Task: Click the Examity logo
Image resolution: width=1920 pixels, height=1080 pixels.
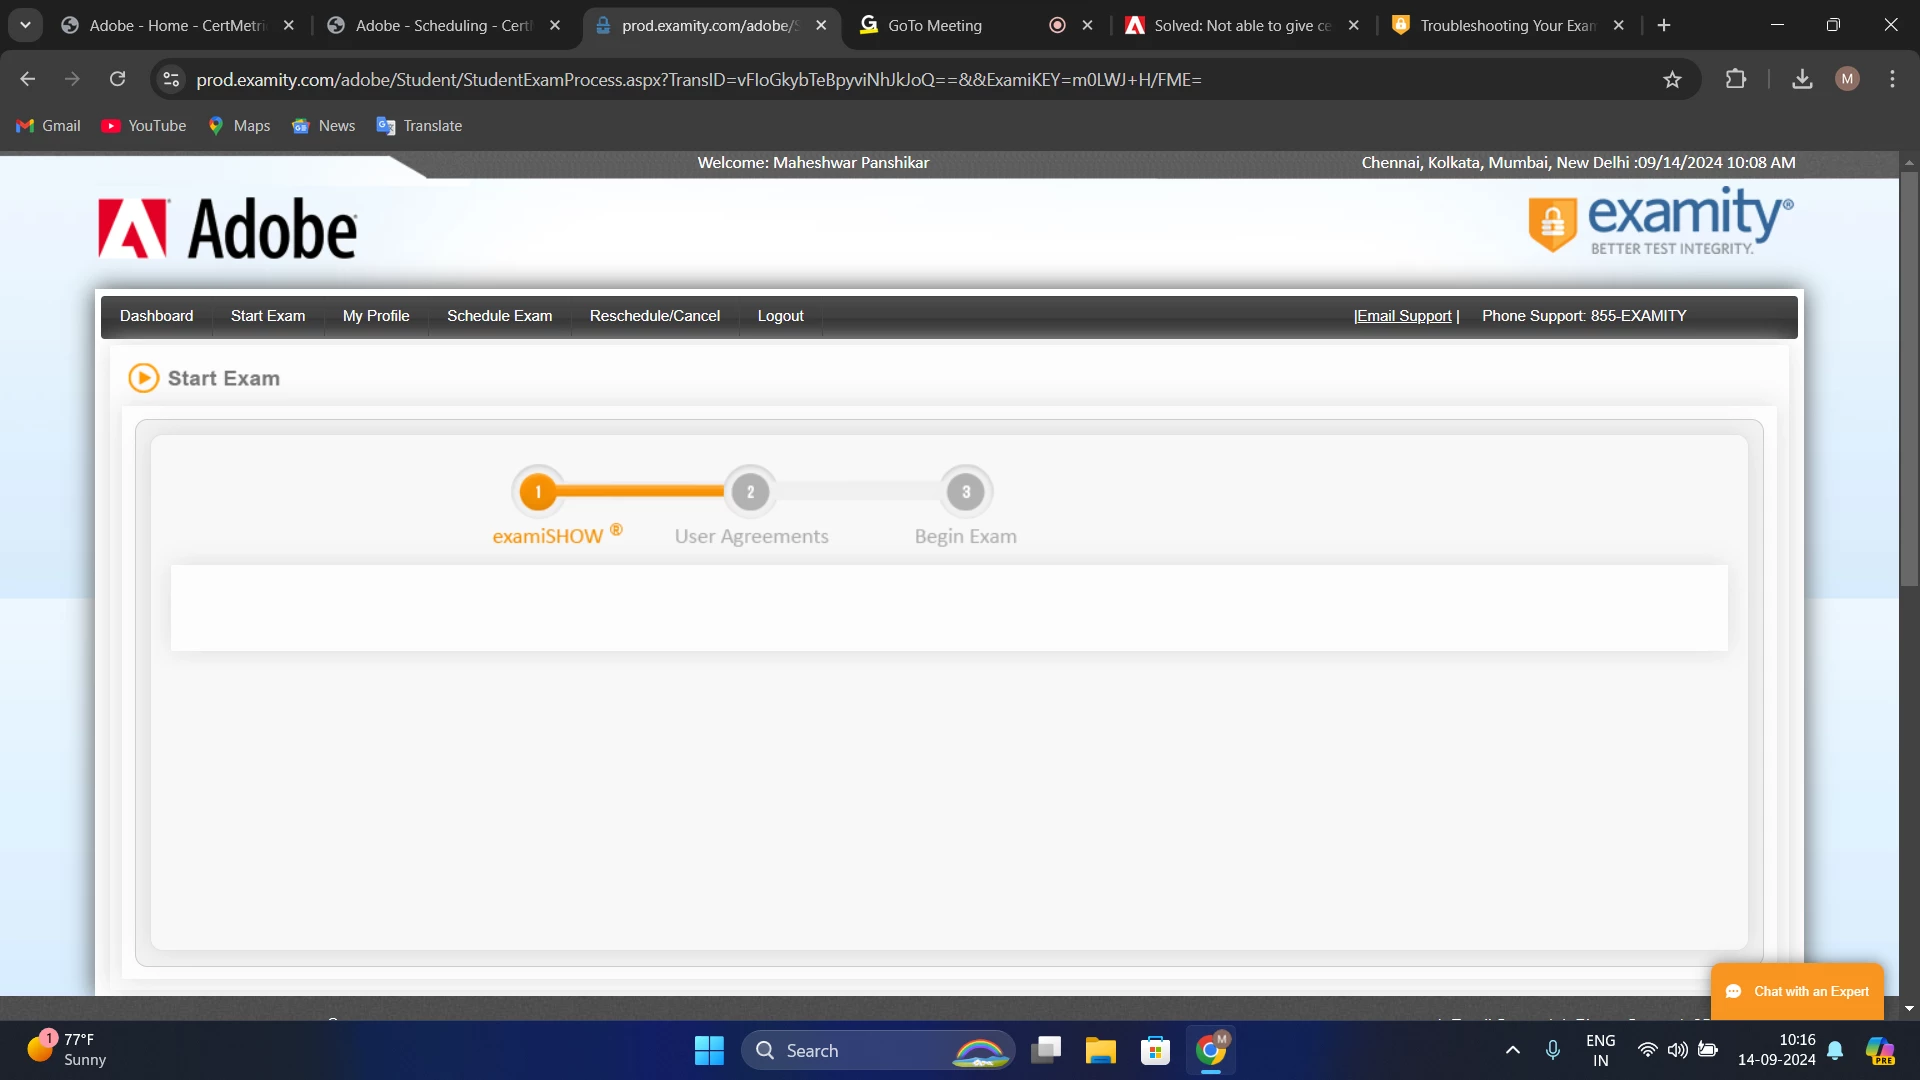Action: pos(1660,221)
